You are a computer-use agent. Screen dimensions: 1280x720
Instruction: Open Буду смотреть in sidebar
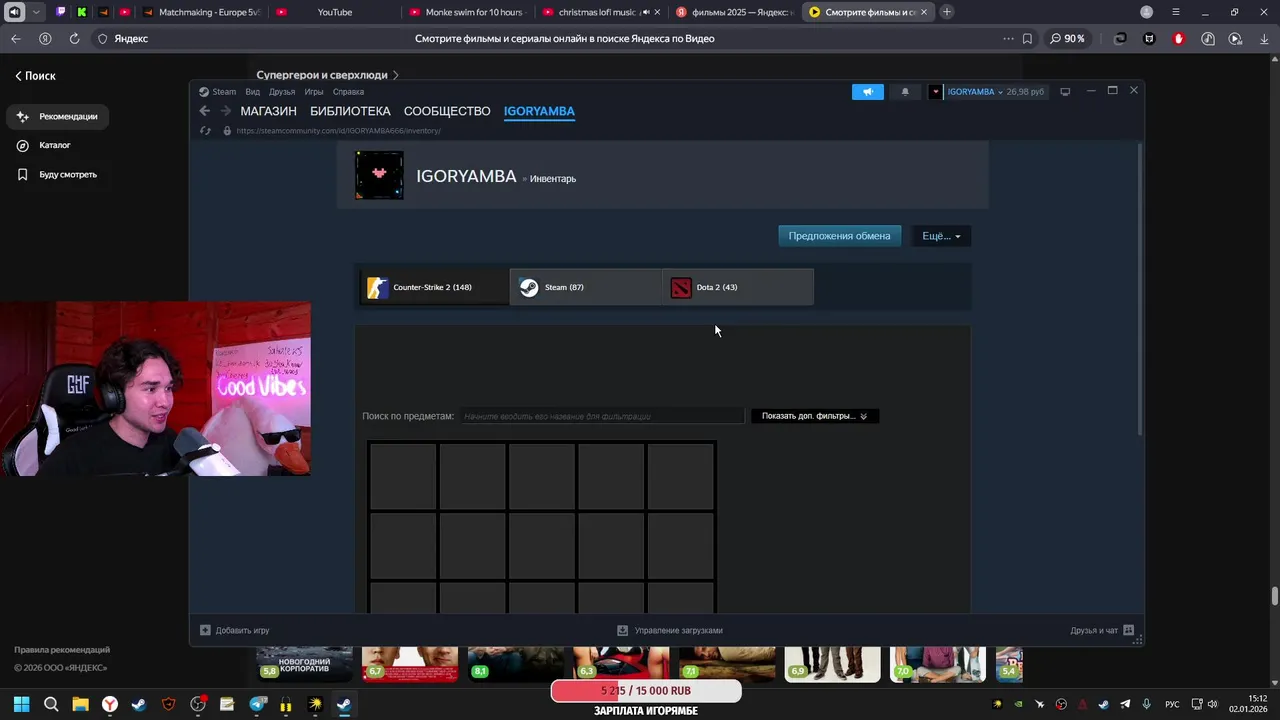point(57,175)
